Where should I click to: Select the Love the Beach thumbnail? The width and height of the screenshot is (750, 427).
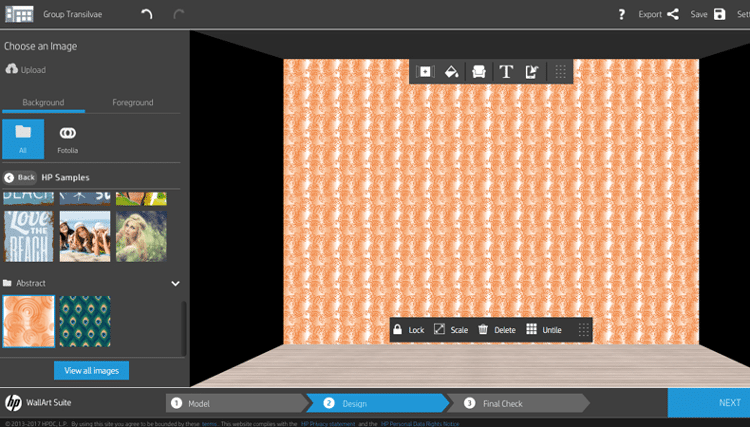(x=29, y=237)
